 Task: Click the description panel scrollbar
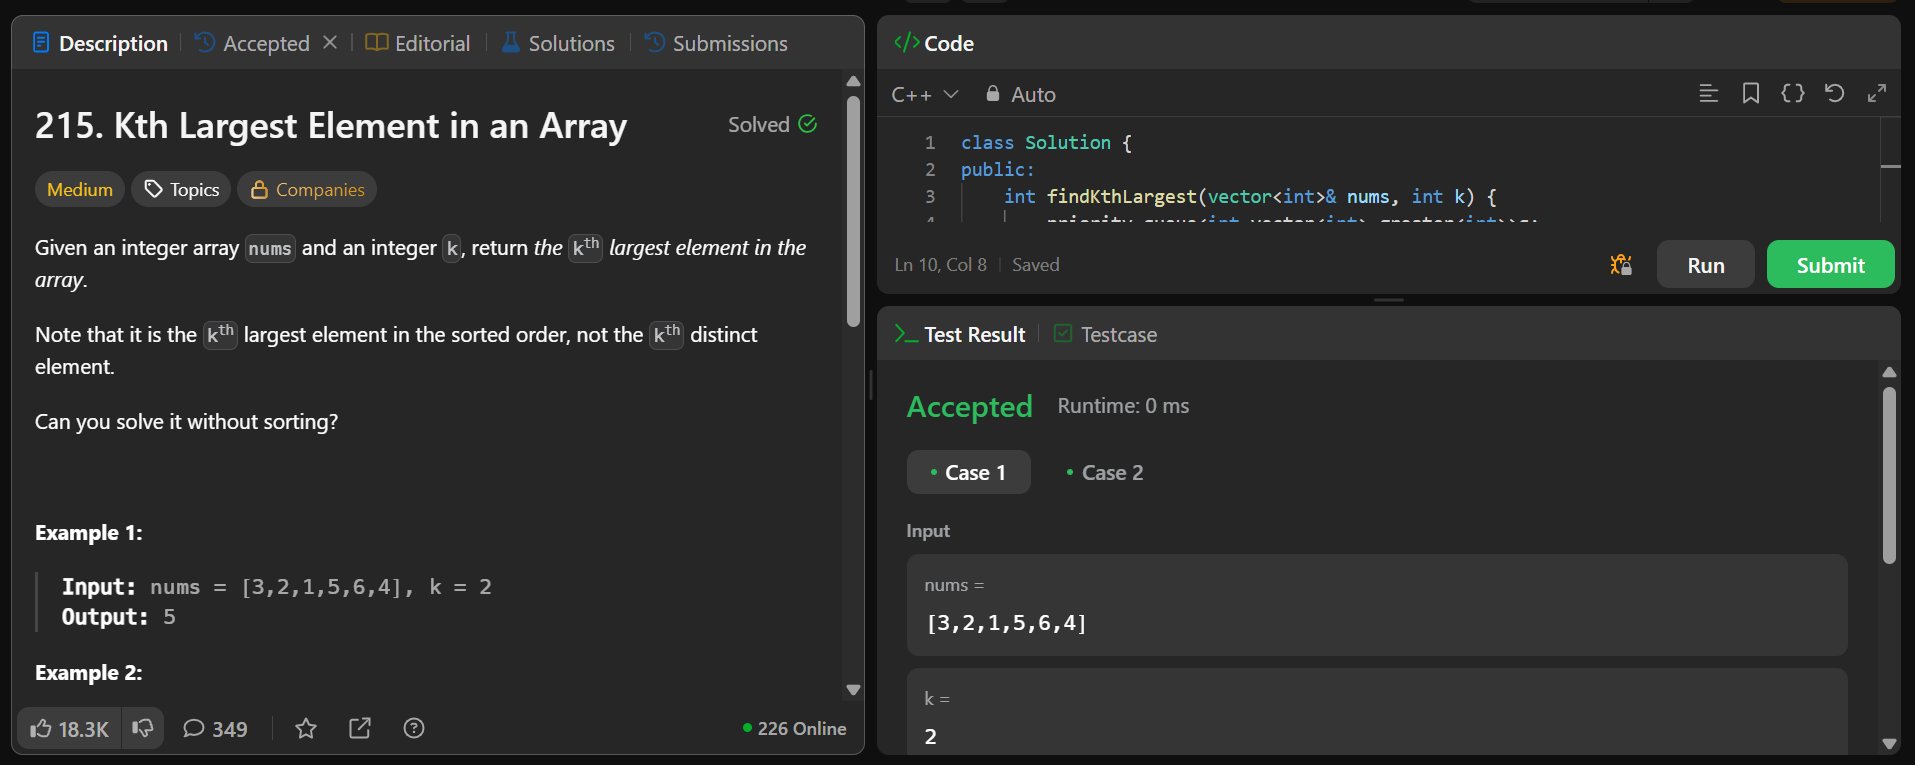853,210
